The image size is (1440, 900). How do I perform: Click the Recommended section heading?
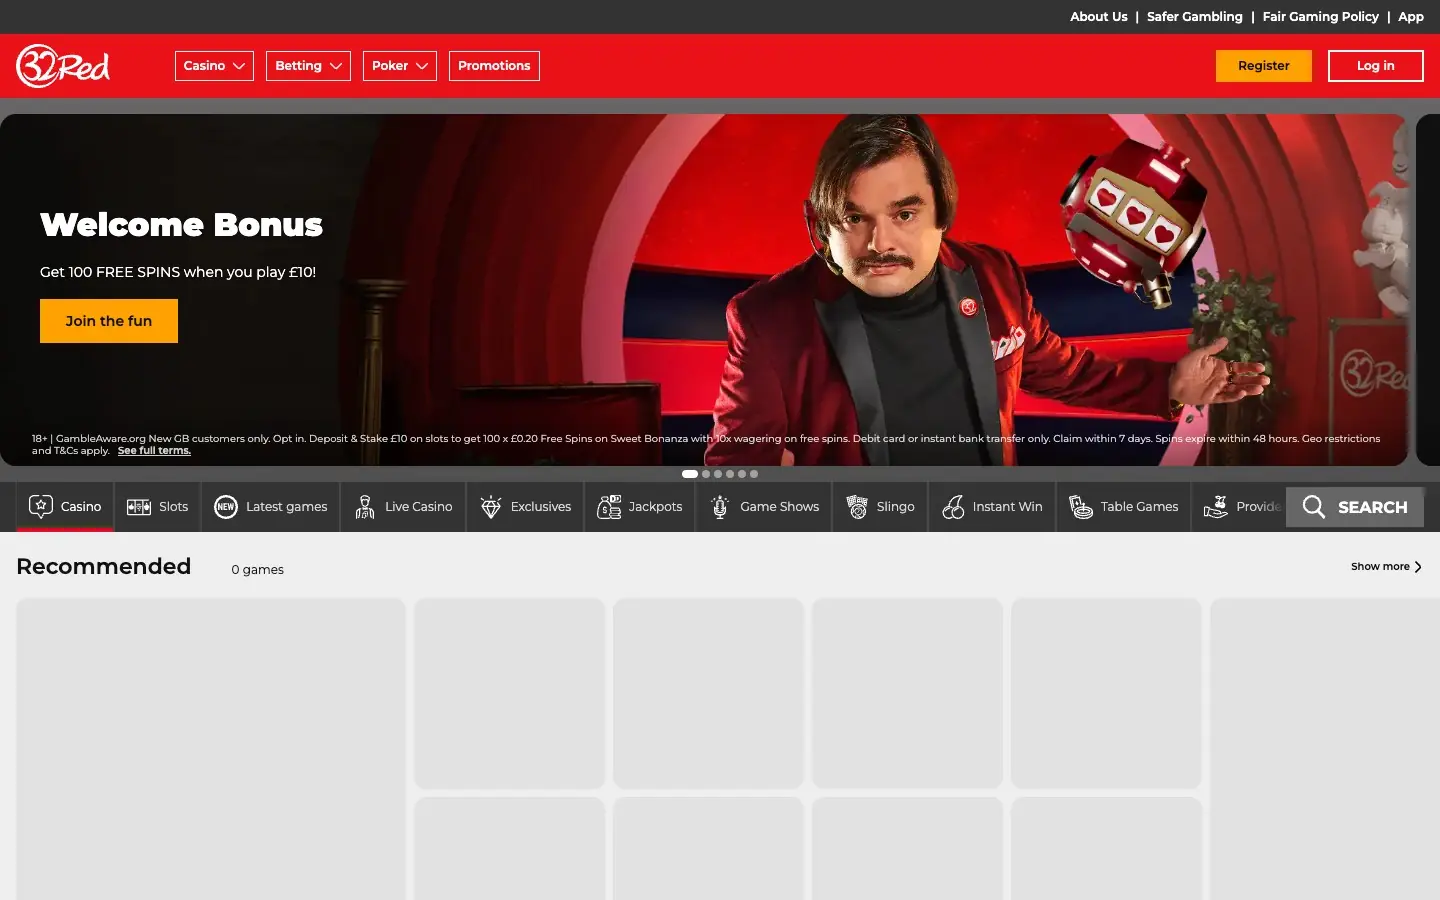click(104, 566)
